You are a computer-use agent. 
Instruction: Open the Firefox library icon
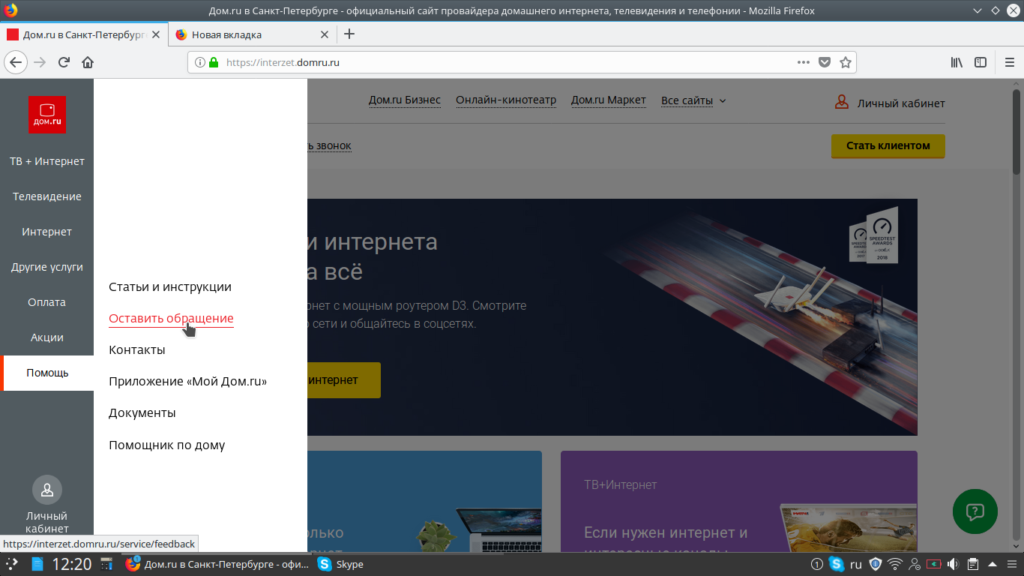pyautogui.click(x=956, y=62)
